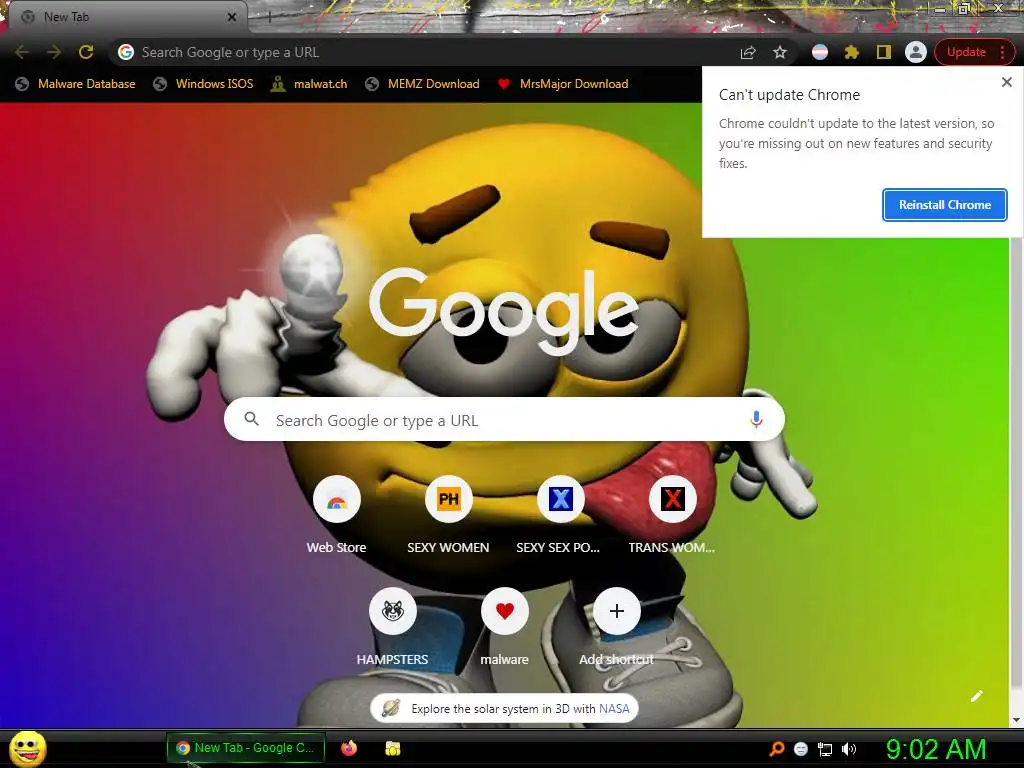This screenshot has width=1024, height=768.
Task: Click the share page icon in address bar
Action: pyautogui.click(x=748, y=52)
